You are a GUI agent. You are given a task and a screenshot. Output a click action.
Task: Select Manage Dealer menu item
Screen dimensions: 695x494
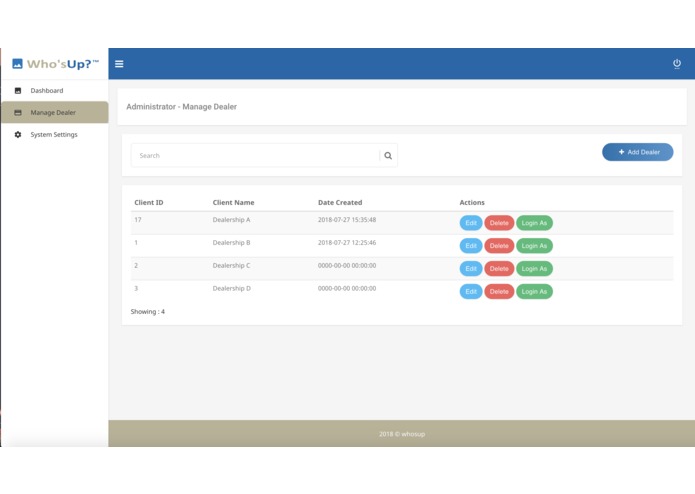(55, 112)
